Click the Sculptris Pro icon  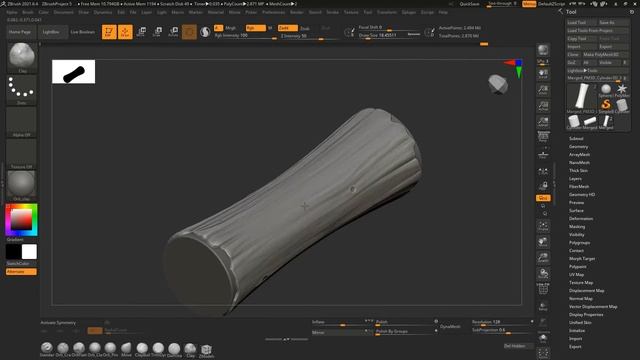click(x=205, y=32)
